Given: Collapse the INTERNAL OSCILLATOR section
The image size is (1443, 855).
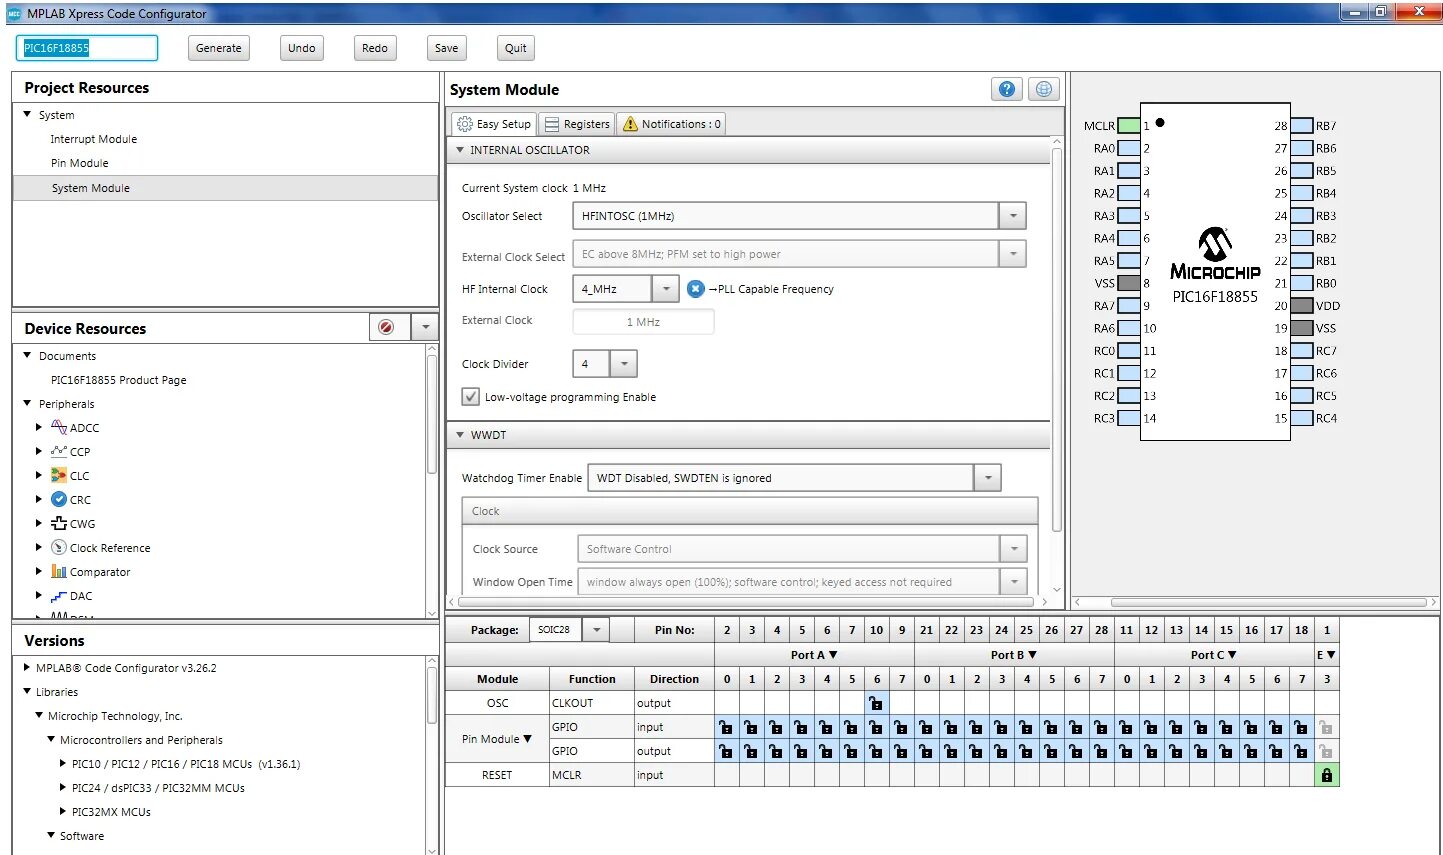Looking at the screenshot, I should (460, 150).
